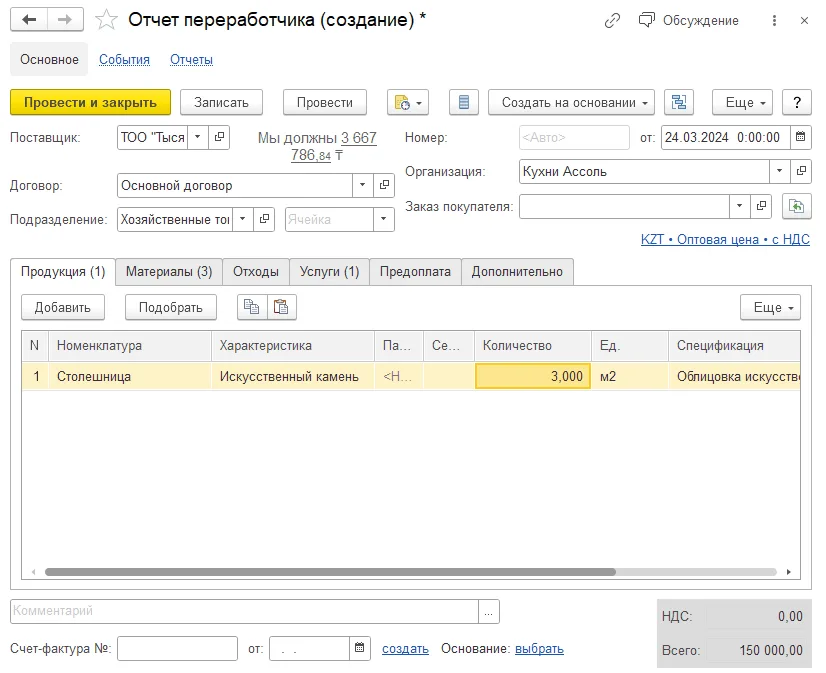Viewport: 826px width, 673px height.
Task: Click the Подобрать button
Action: pos(171,307)
